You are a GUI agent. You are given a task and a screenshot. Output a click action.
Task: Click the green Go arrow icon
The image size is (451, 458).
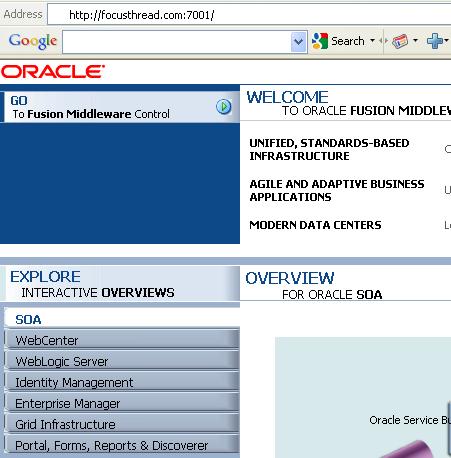(224, 107)
